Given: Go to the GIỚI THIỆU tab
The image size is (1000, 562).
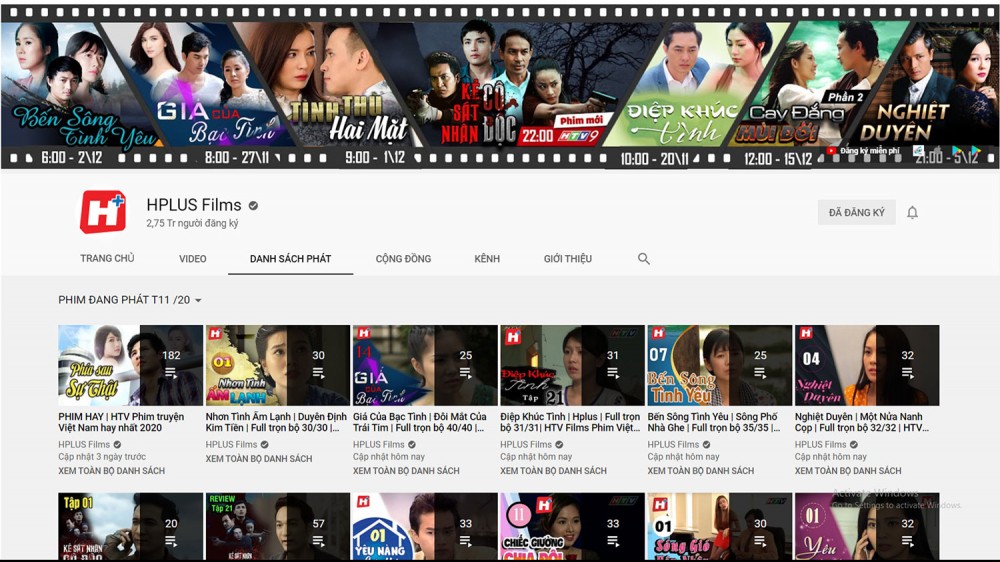Looking at the screenshot, I should click(x=567, y=259).
